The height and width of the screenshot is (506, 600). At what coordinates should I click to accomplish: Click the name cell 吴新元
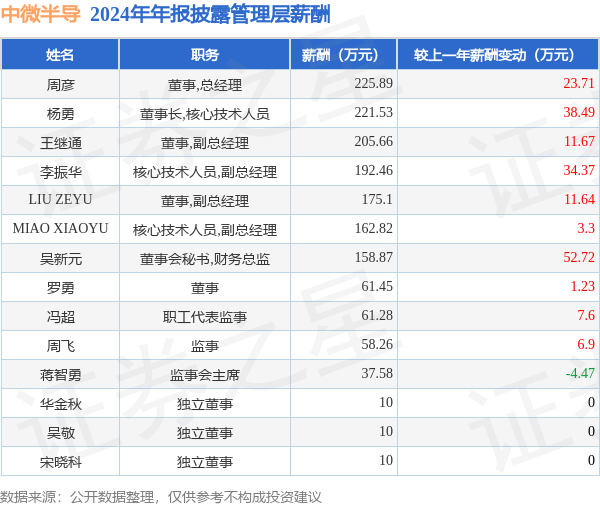(60, 259)
